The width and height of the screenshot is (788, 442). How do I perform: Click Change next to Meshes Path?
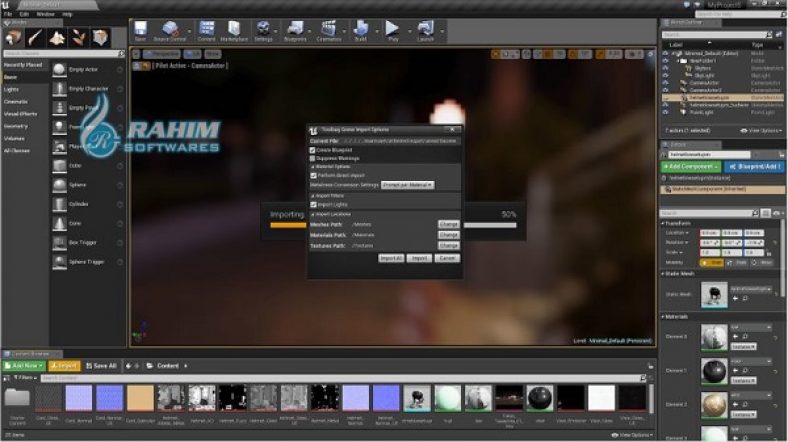[x=448, y=224]
